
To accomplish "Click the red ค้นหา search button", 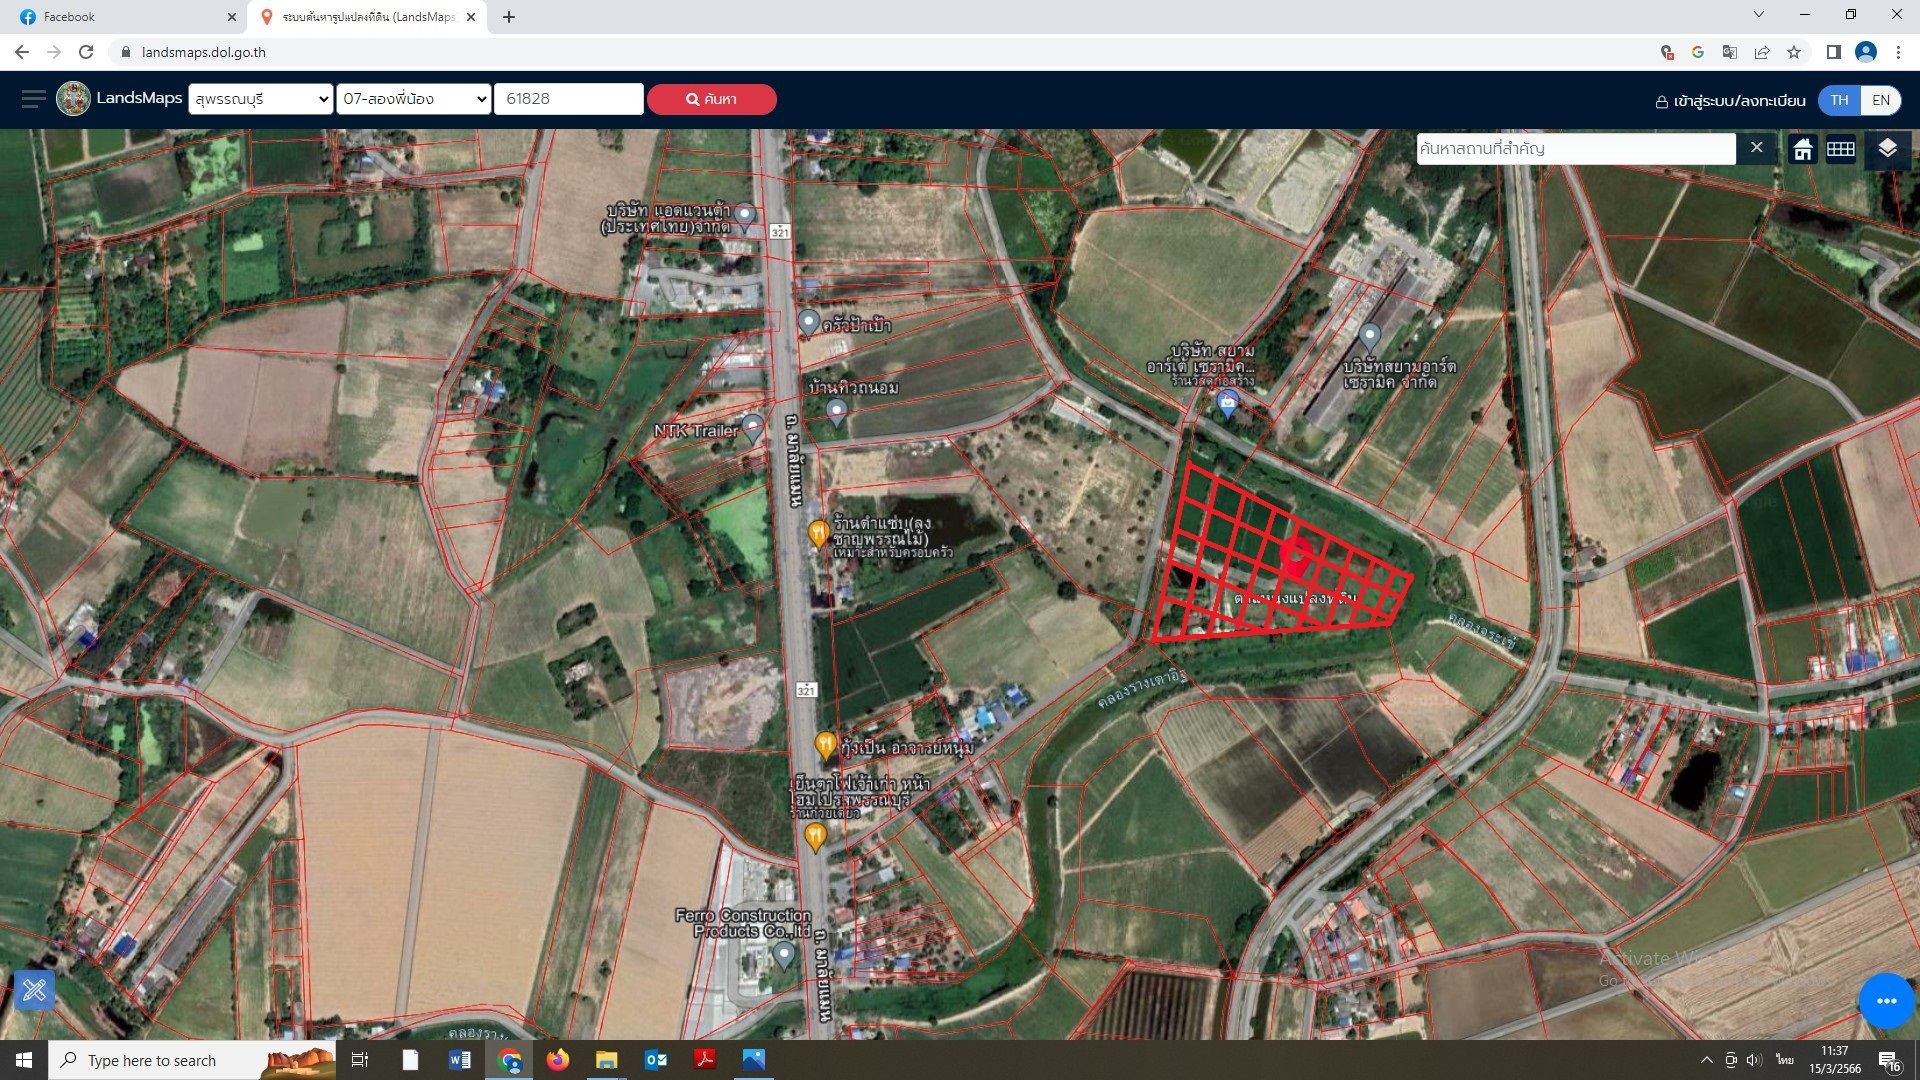I will coord(711,99).
